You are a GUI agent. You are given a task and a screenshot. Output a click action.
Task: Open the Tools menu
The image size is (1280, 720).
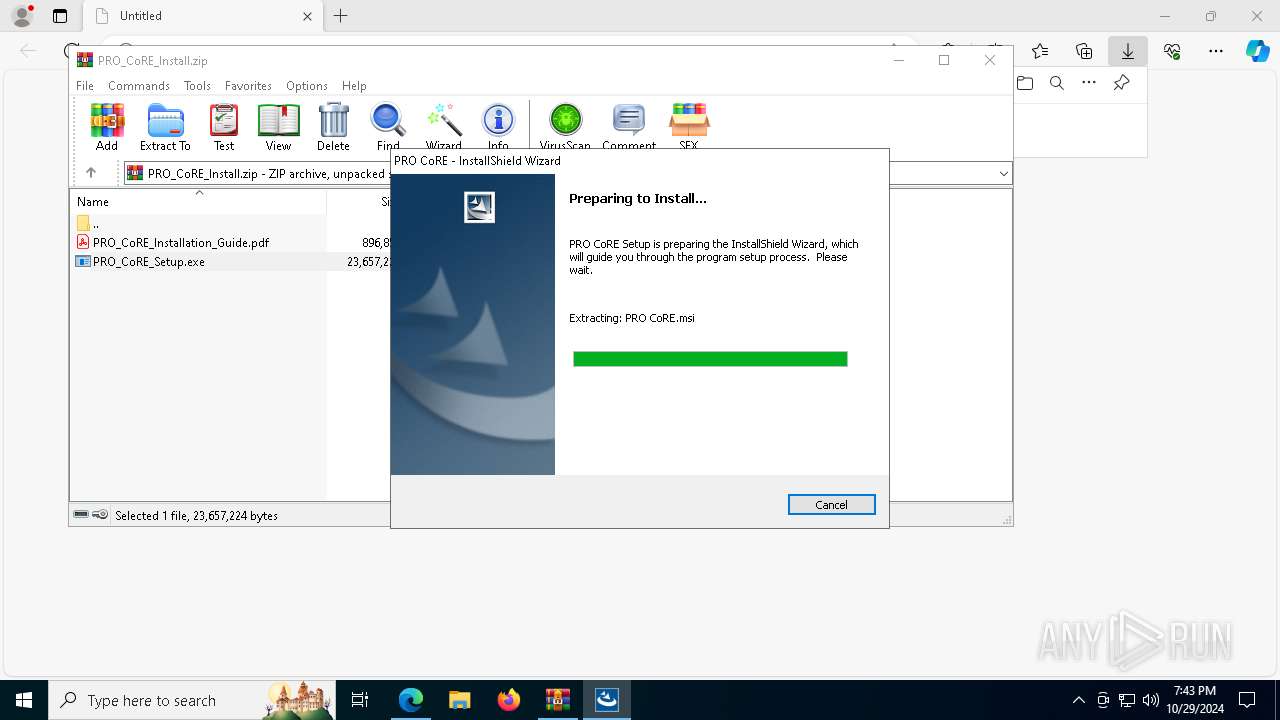point(197,86)
